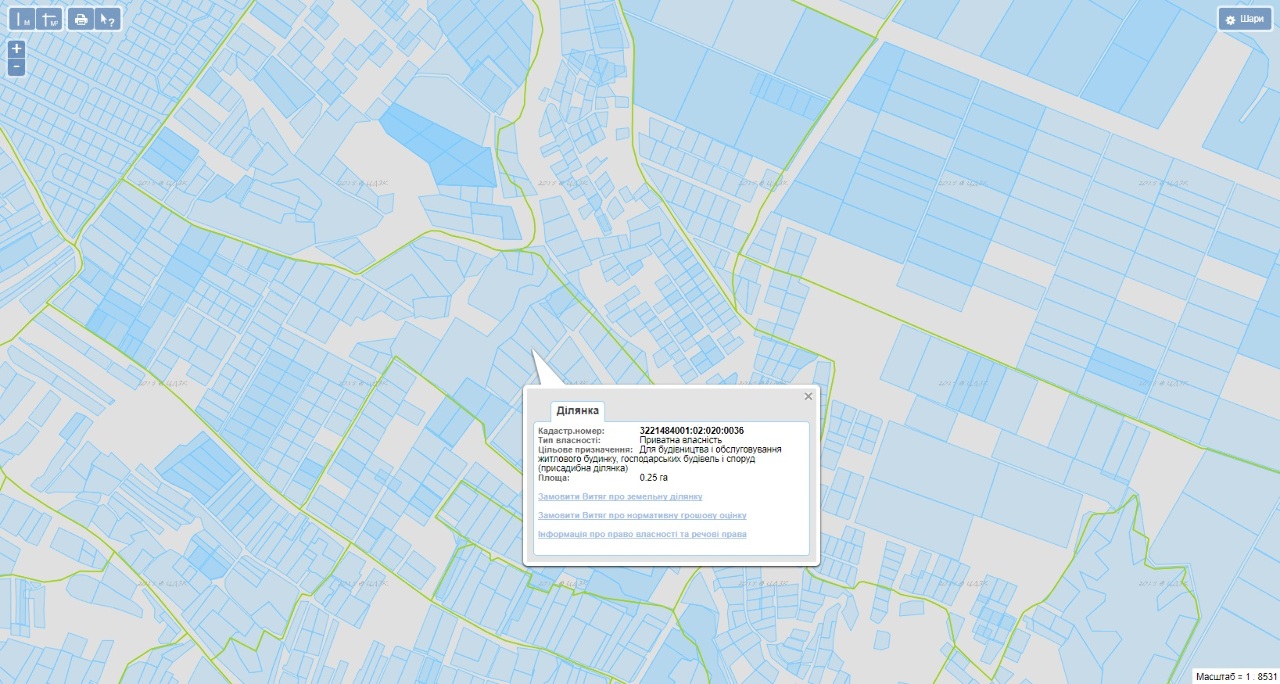Click the Тип власності label
This screenshot has width=1280, height=684.
[569, 440]
